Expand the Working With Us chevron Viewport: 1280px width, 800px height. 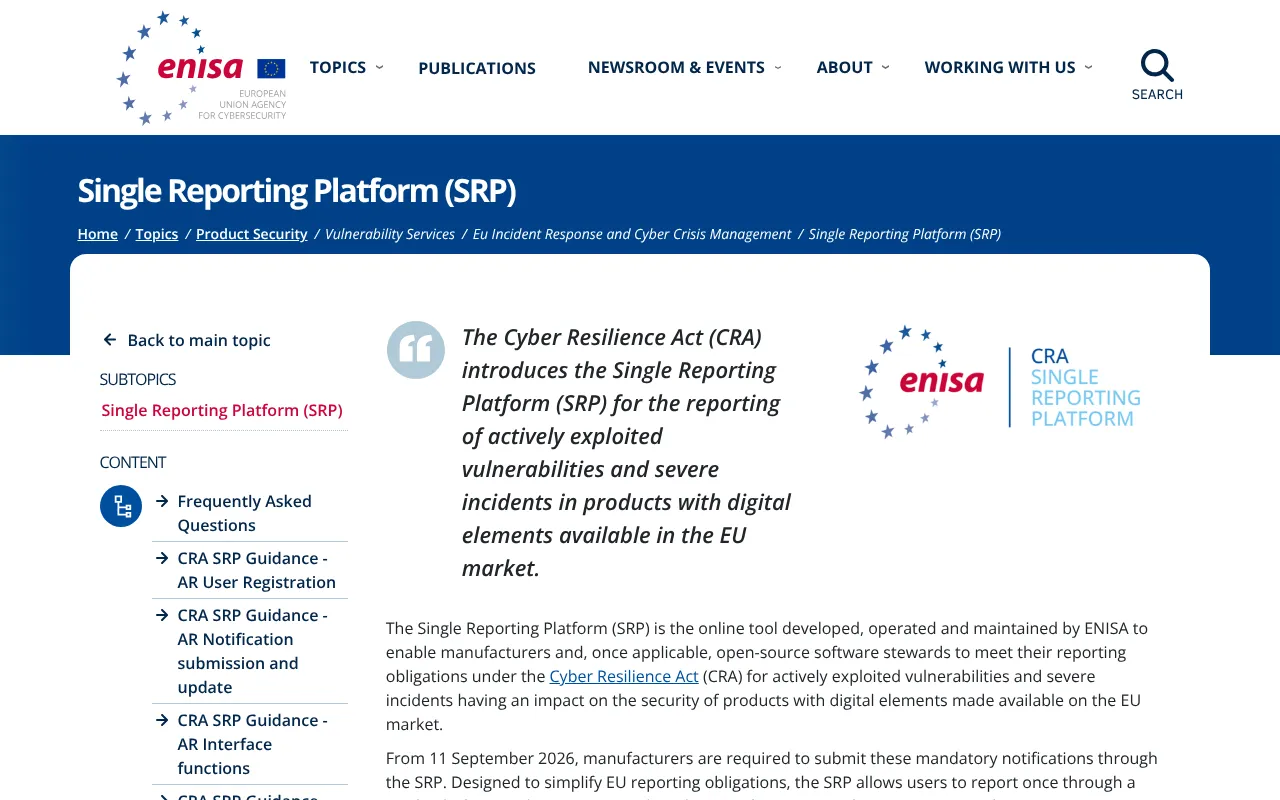pos(1088,67)
